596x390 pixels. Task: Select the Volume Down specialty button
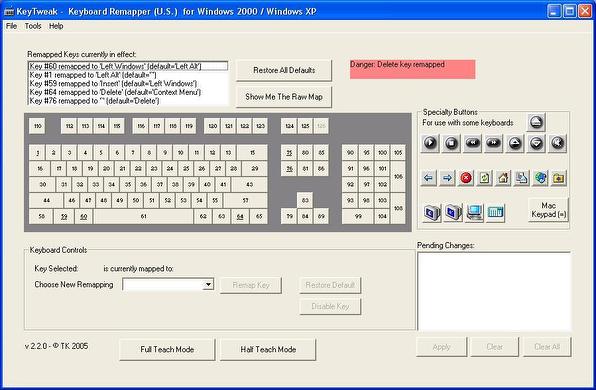536,143
